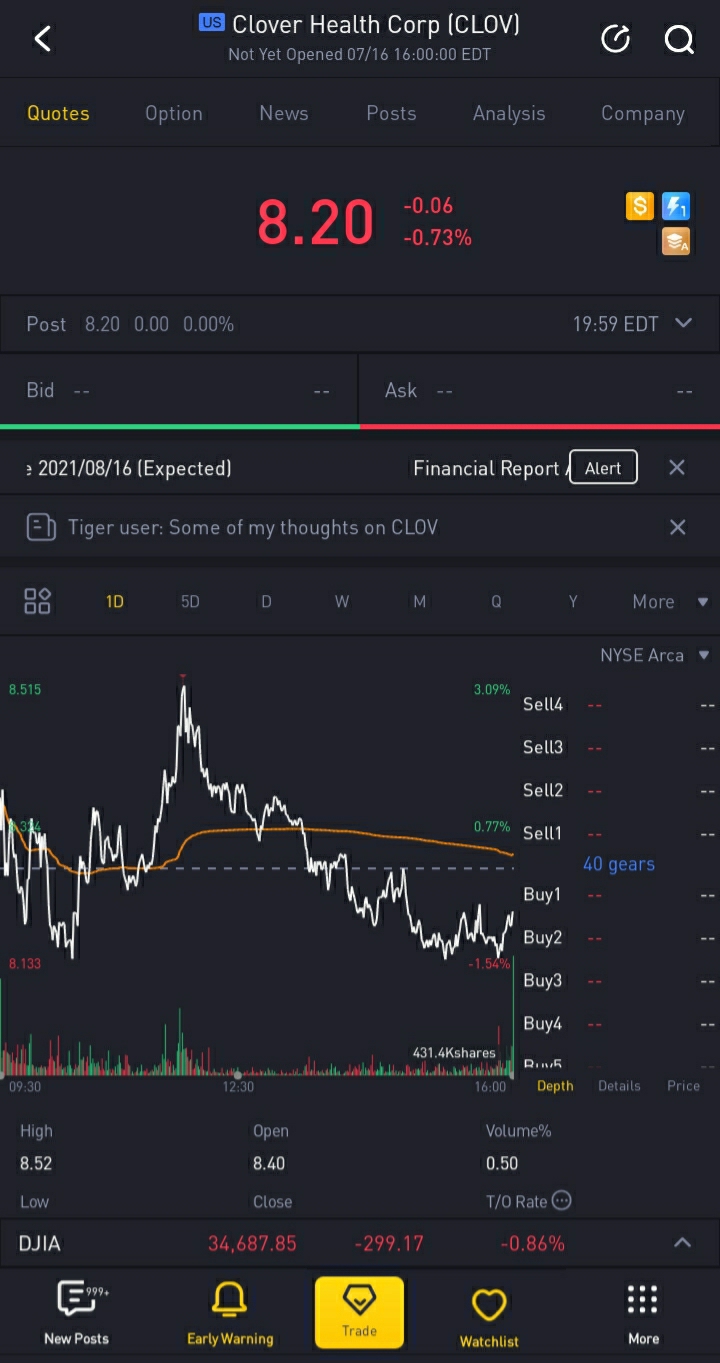Tap the post note icon beside Tiger user
This screenshot has width=720, height=1363.
(41, 527)
